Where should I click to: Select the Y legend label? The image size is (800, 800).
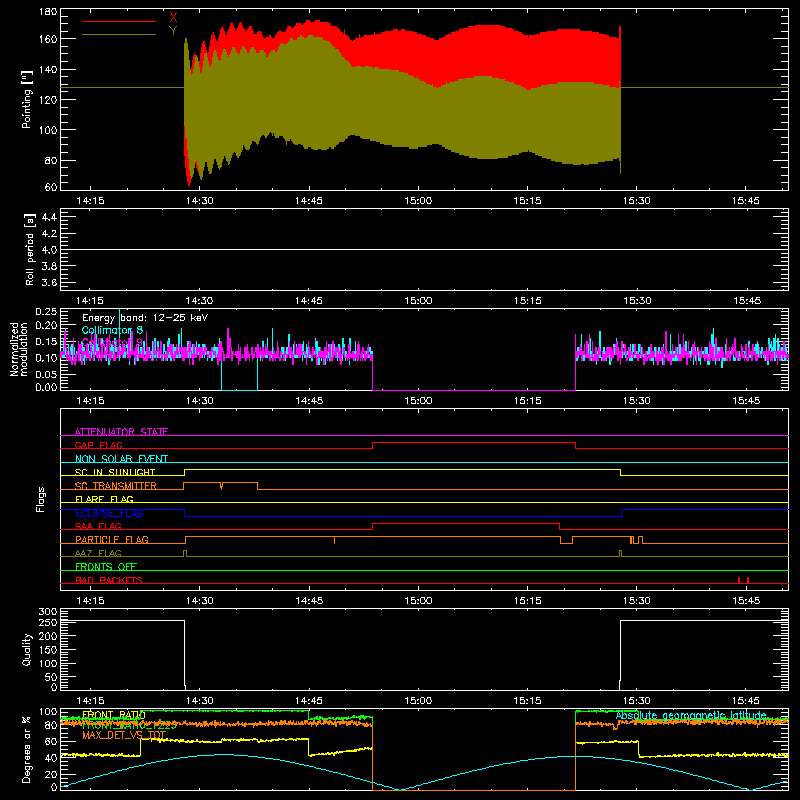[173, 31]
